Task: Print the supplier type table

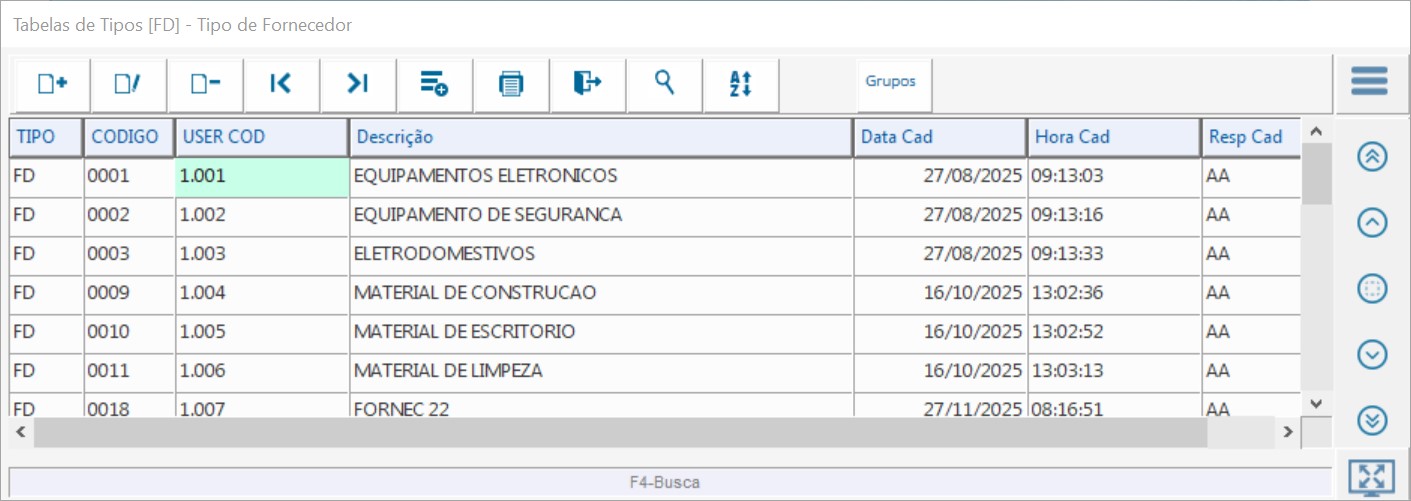Action: [x=511, y=84]
